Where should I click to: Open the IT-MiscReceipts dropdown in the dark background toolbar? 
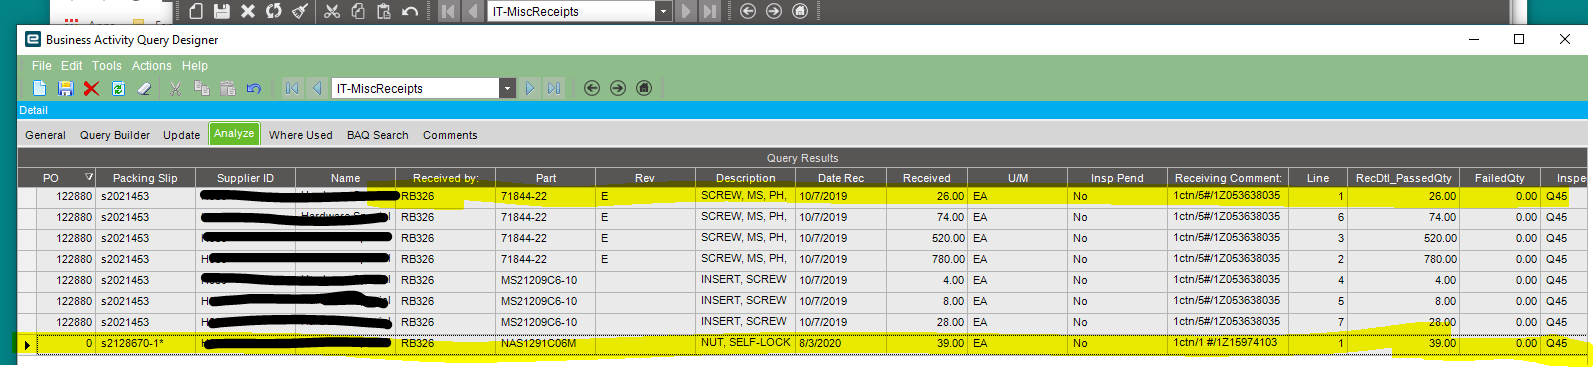pos(663,11)
